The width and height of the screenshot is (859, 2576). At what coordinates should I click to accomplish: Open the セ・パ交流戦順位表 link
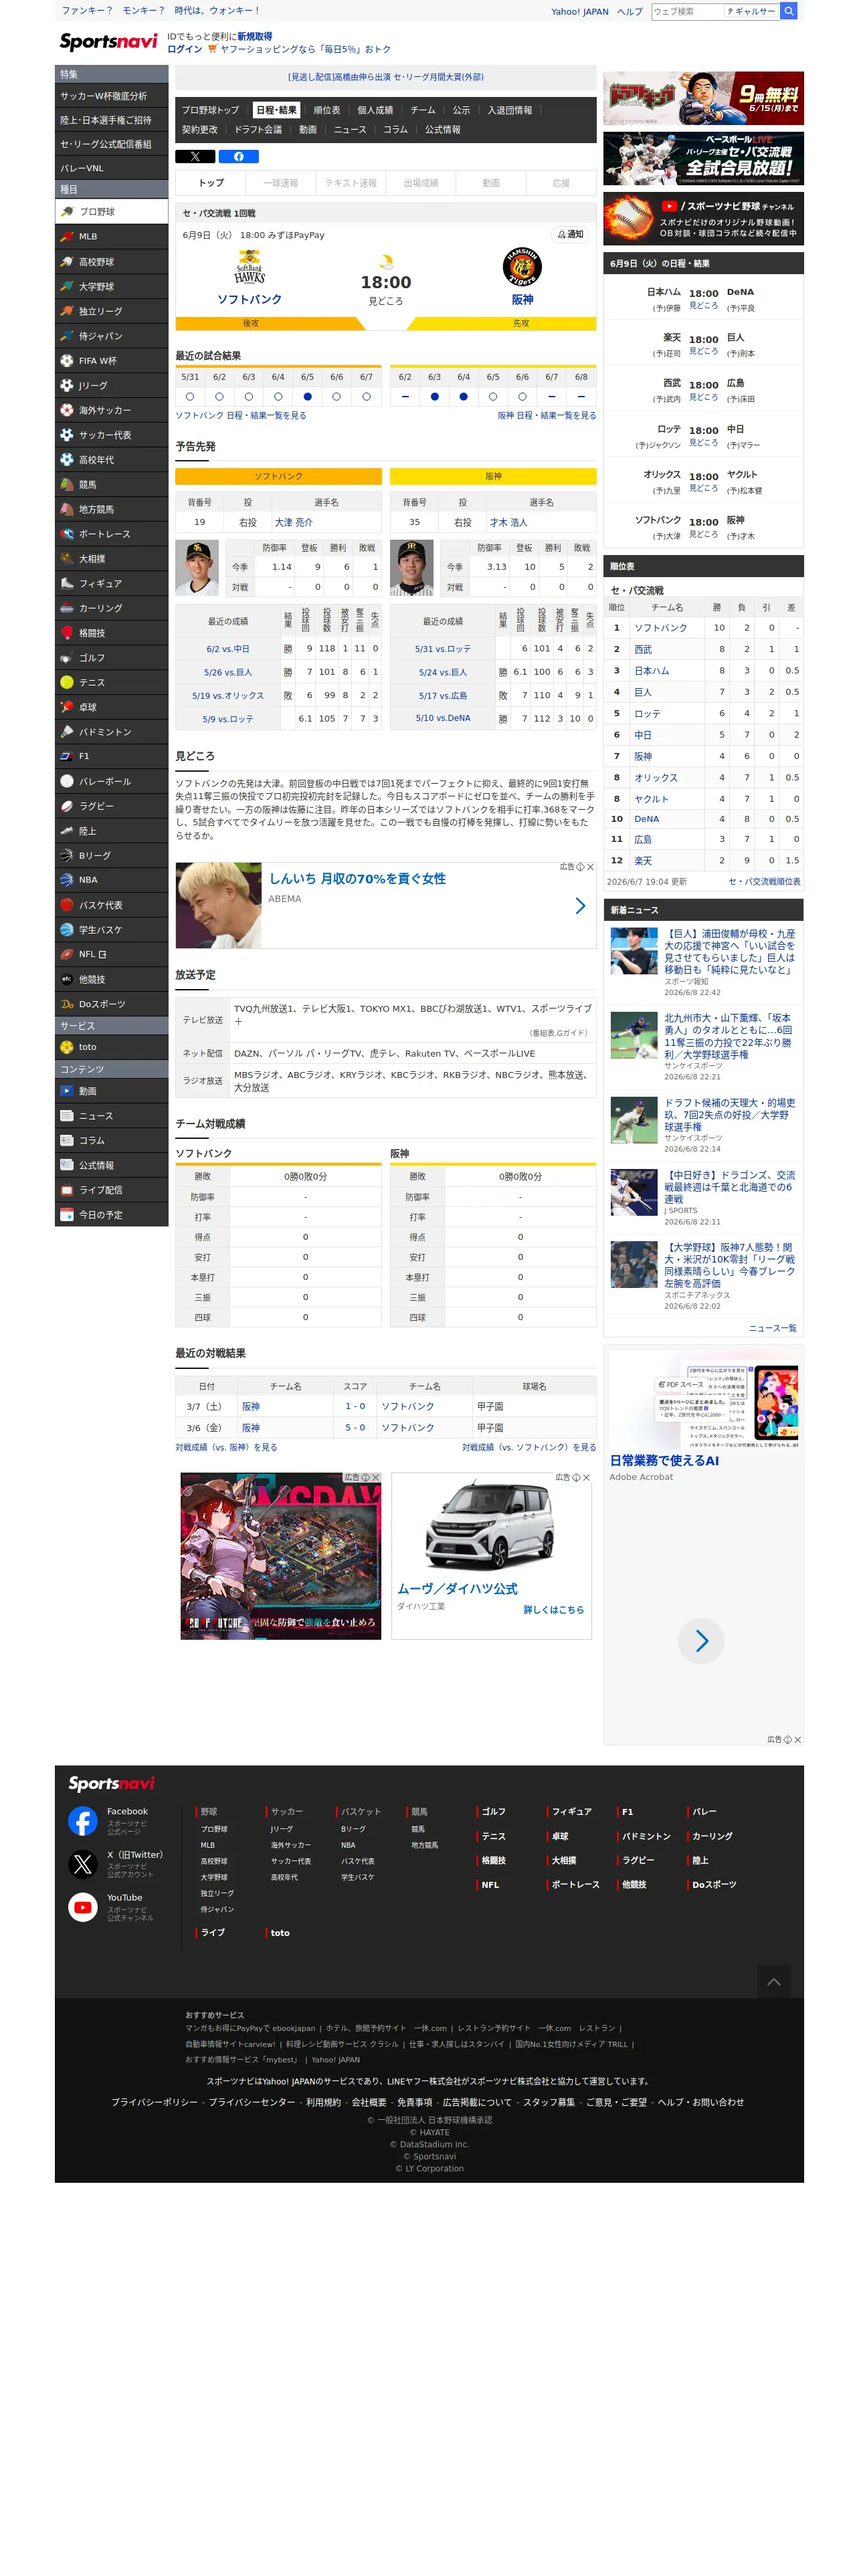click(x=764, y=882)
